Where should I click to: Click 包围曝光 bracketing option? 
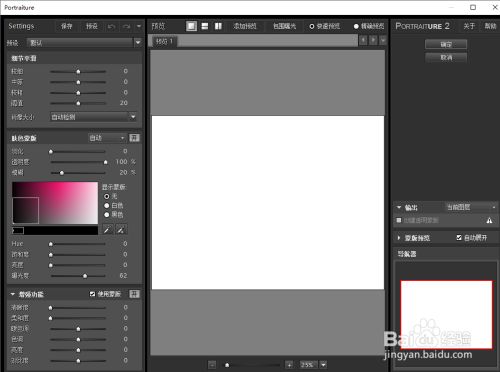coord(284,26)
